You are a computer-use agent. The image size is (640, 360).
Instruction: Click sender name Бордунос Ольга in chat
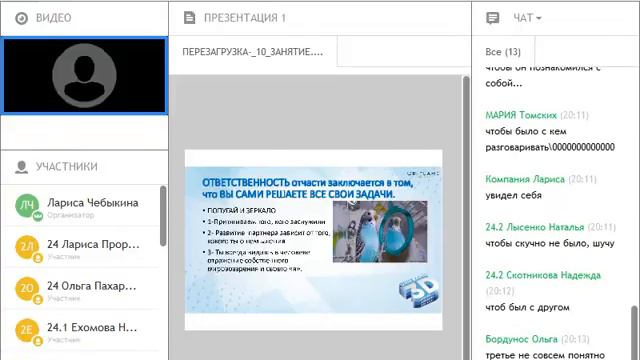521,339
